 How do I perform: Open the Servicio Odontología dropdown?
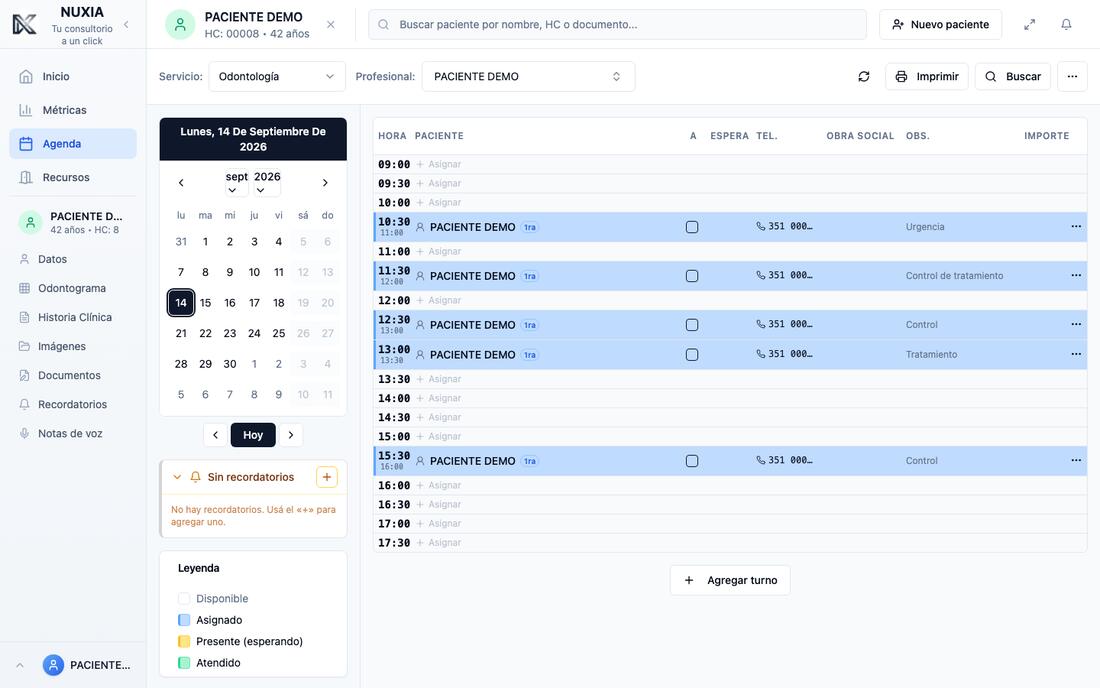click(x=276, y=76)
